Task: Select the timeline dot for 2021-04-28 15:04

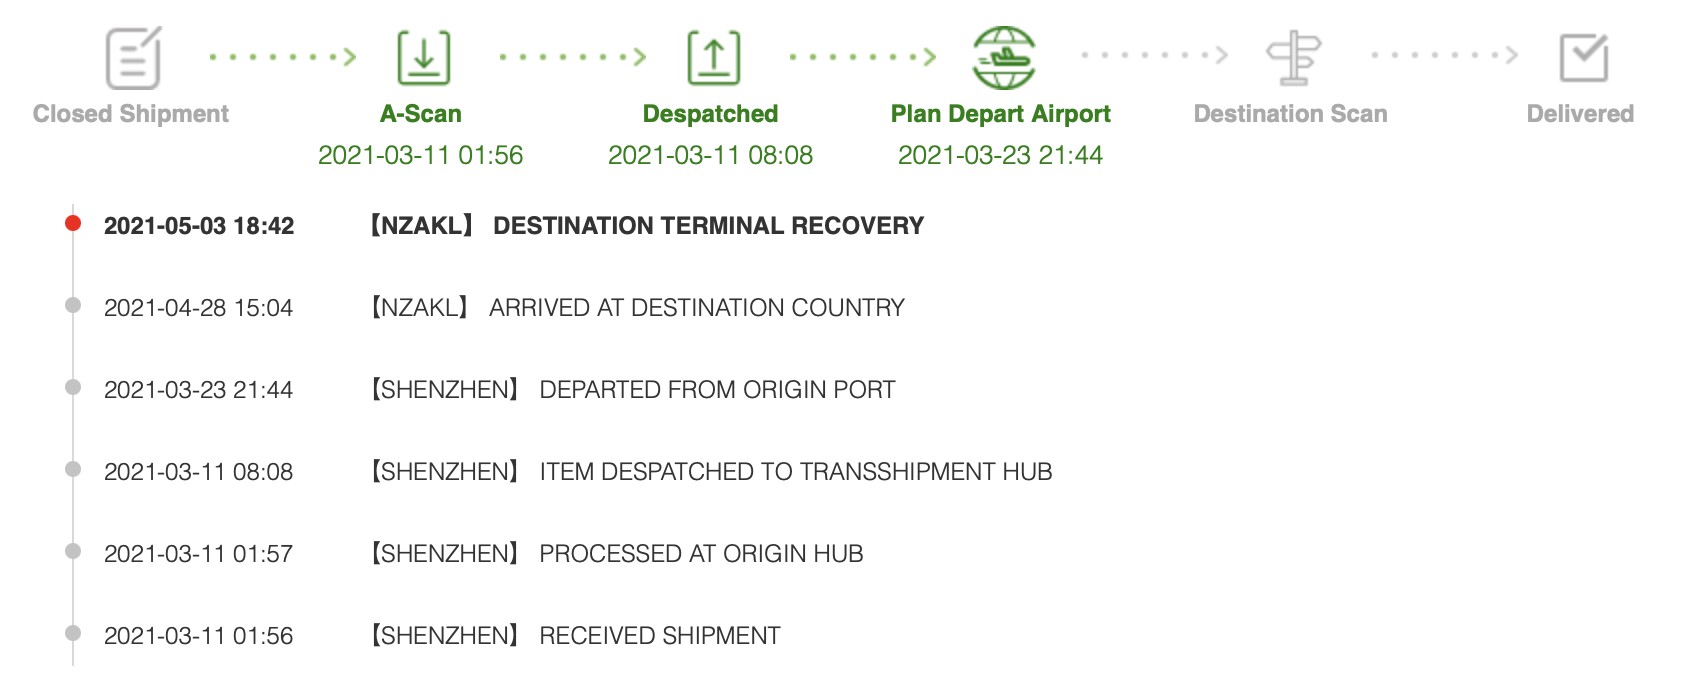Action: pos(73,305)
